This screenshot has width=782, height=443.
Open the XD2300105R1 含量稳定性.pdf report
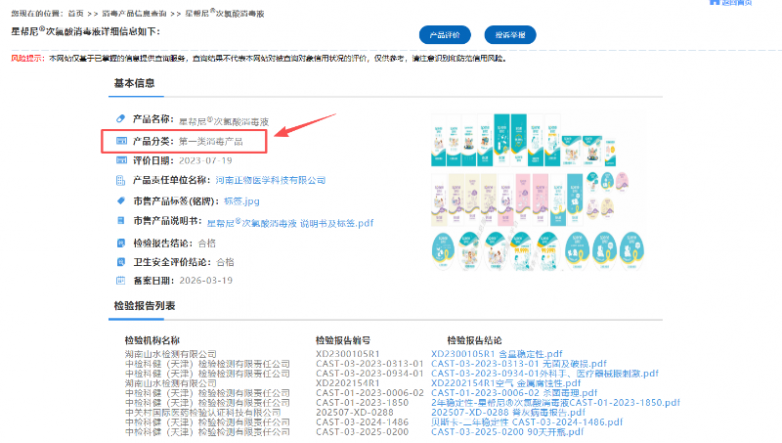pos(497,354)
